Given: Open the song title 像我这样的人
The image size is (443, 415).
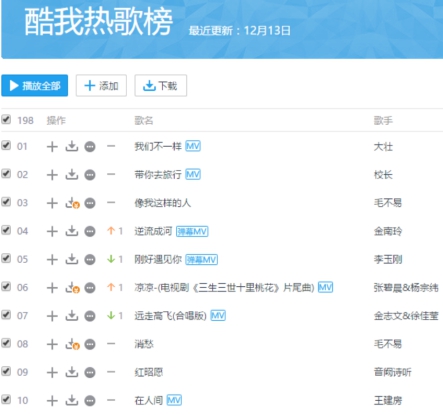Looking at the screenshot, I should click(163, 203).
